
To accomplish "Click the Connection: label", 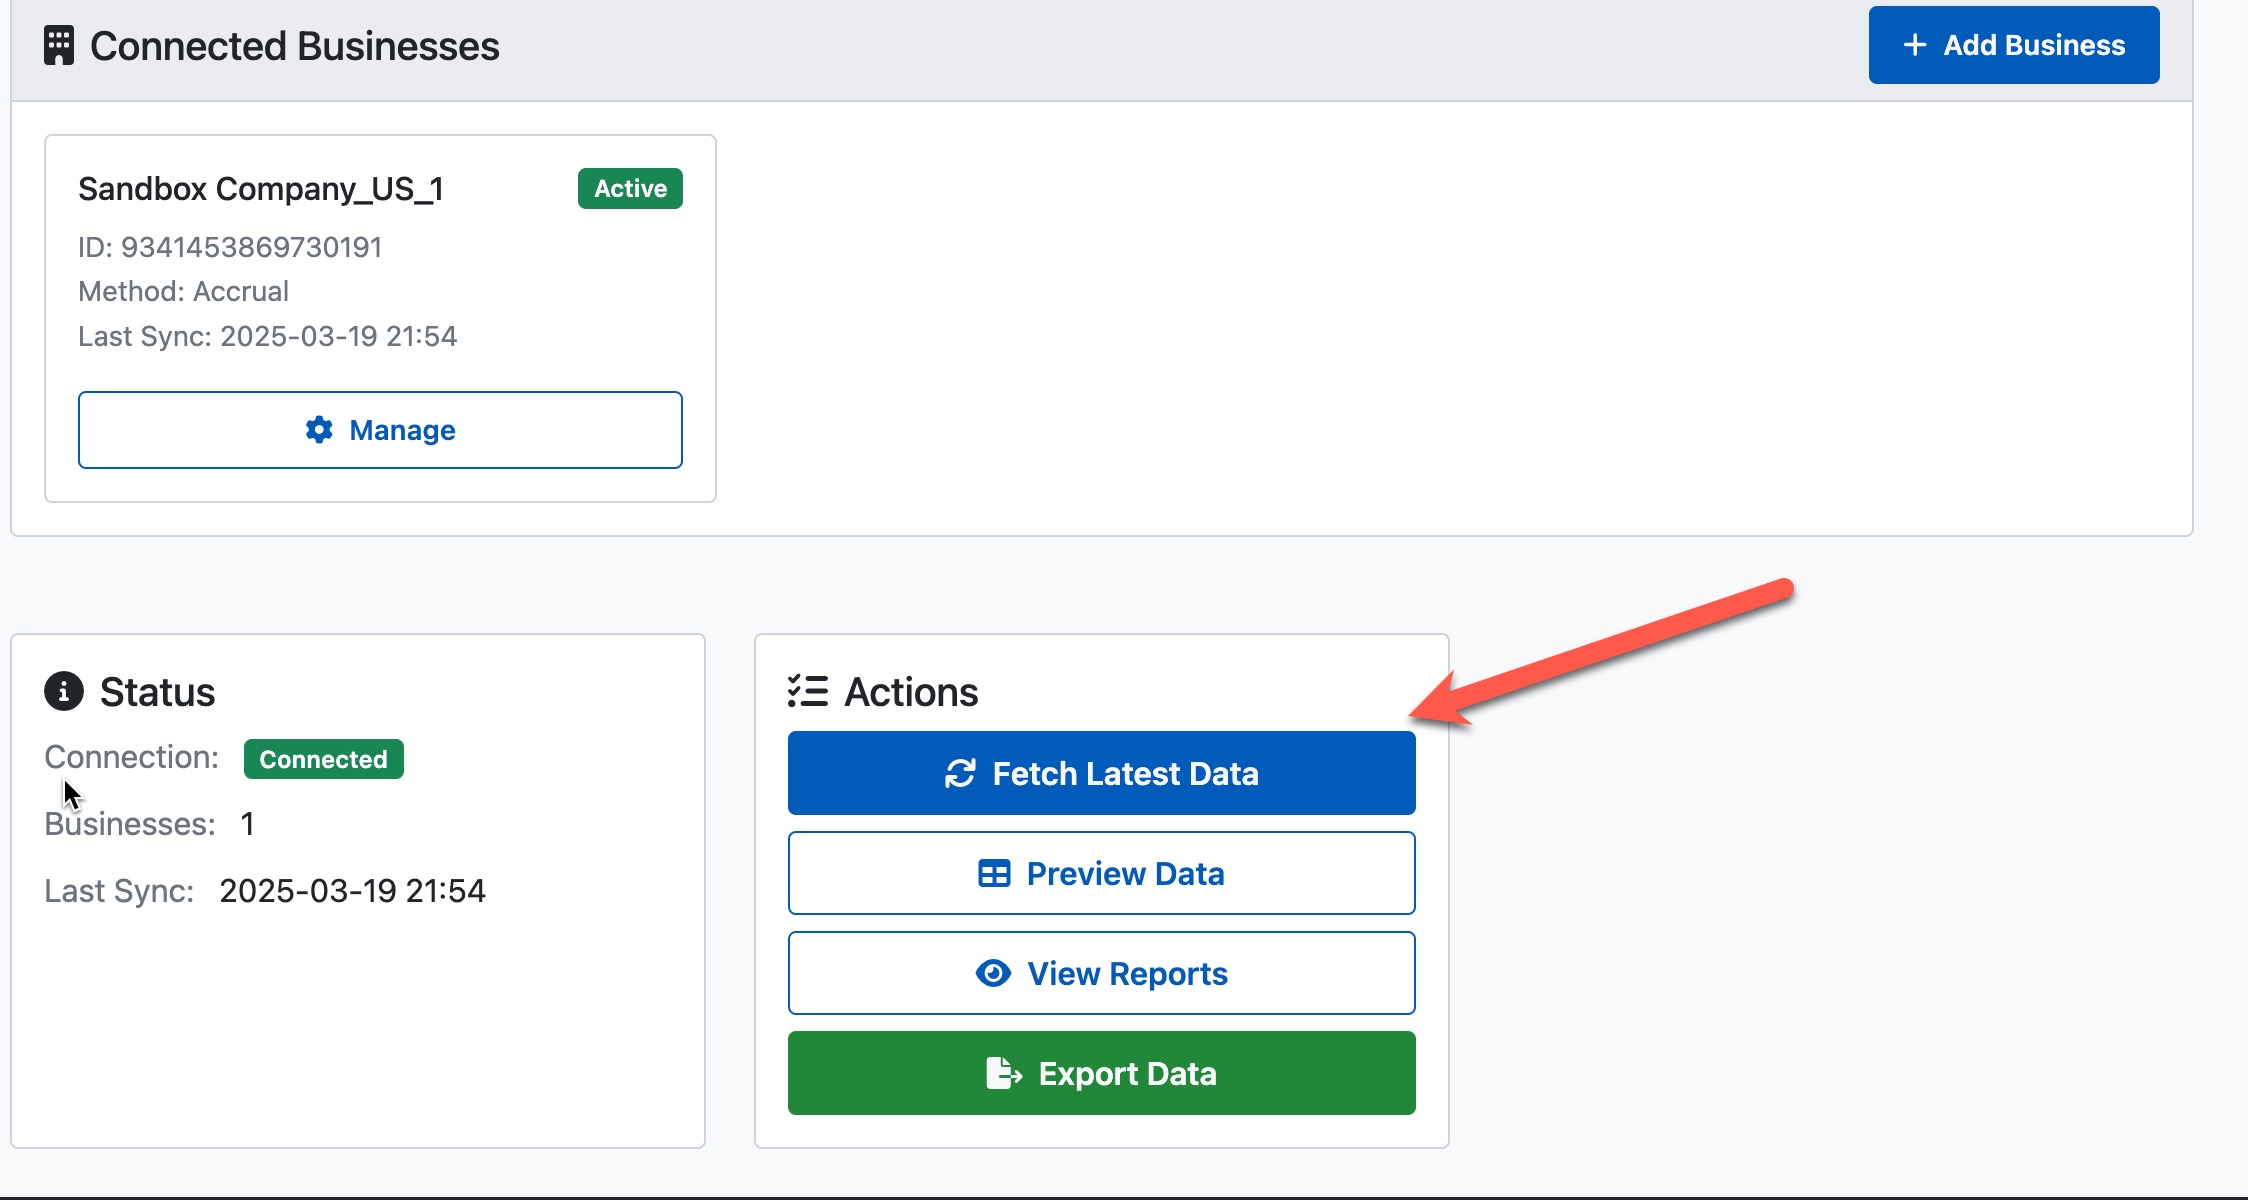I will point(131,757).
